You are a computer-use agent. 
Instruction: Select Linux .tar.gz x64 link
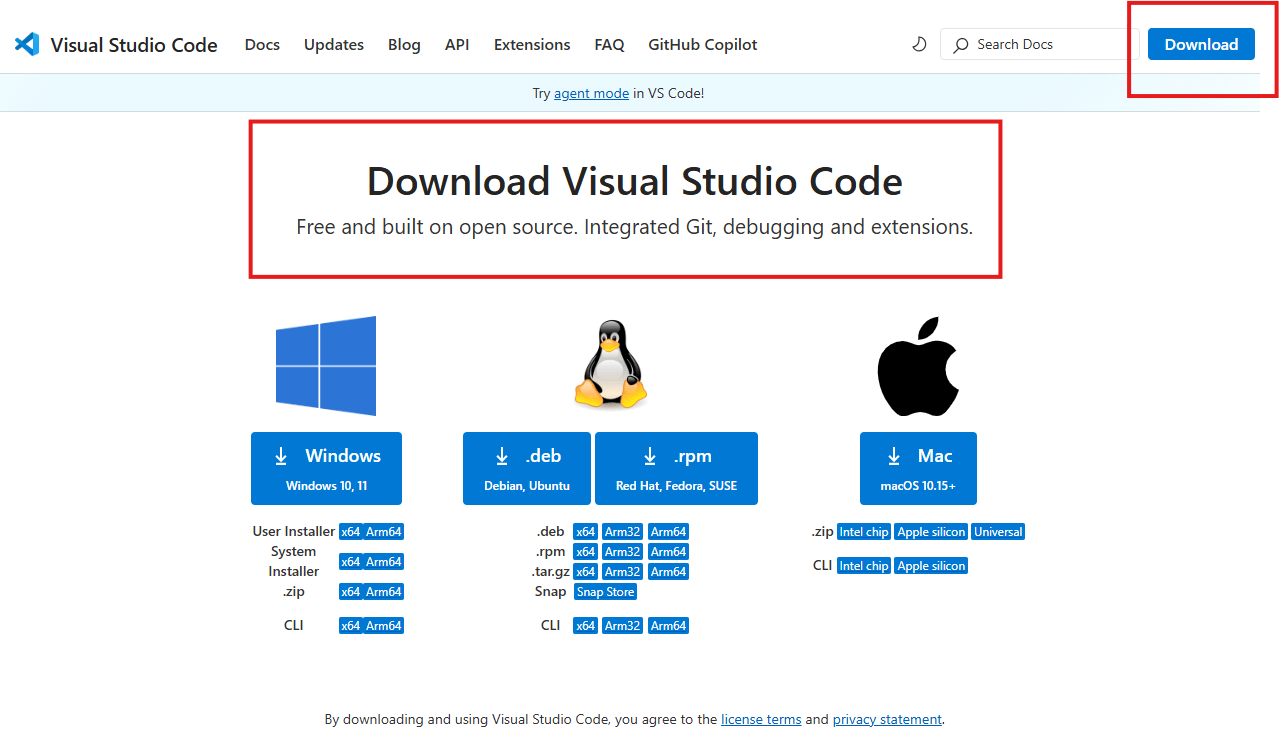pyautogui.click(x=585, y=572)
